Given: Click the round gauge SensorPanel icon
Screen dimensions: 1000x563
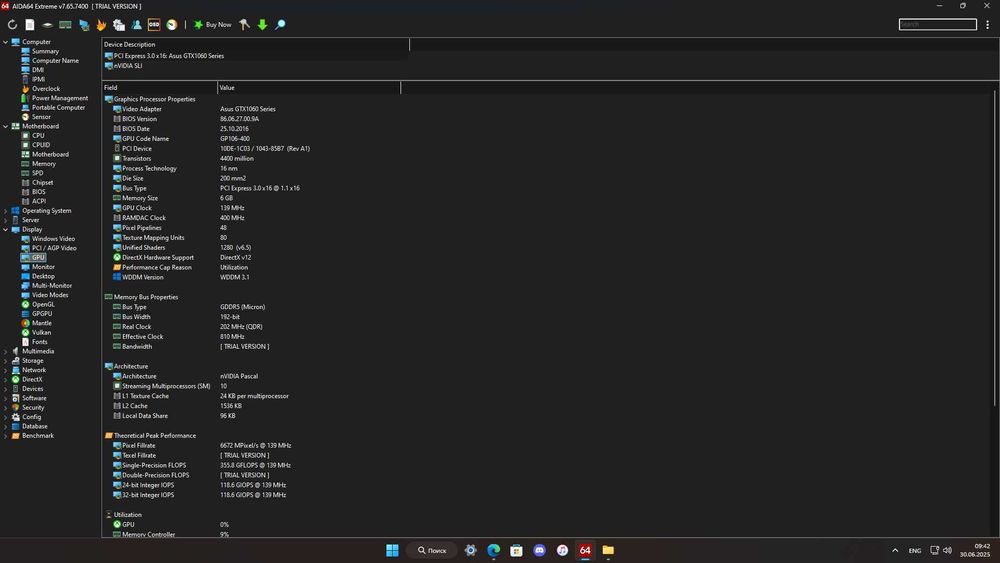Looking at the screenshot, I should click(x=172, y=25).
